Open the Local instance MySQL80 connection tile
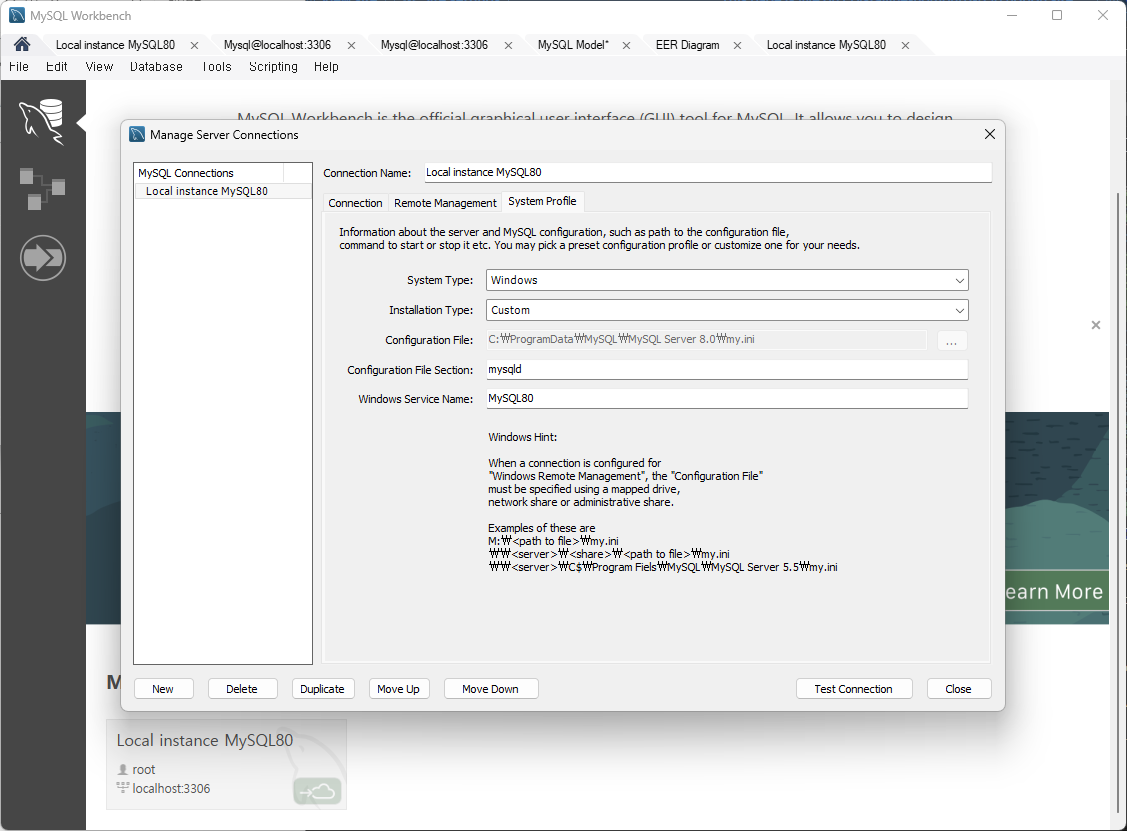 pos(226,764)
